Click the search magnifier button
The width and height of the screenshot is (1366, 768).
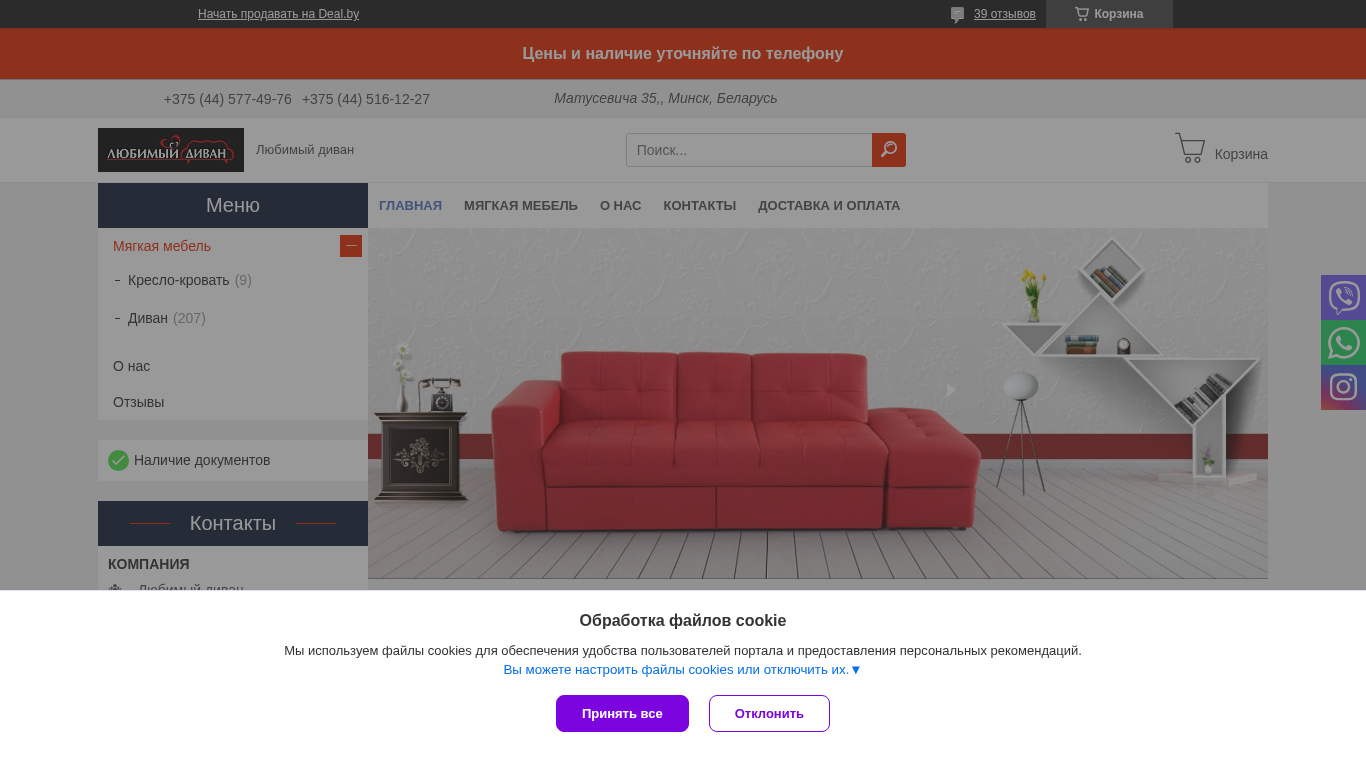889,150
